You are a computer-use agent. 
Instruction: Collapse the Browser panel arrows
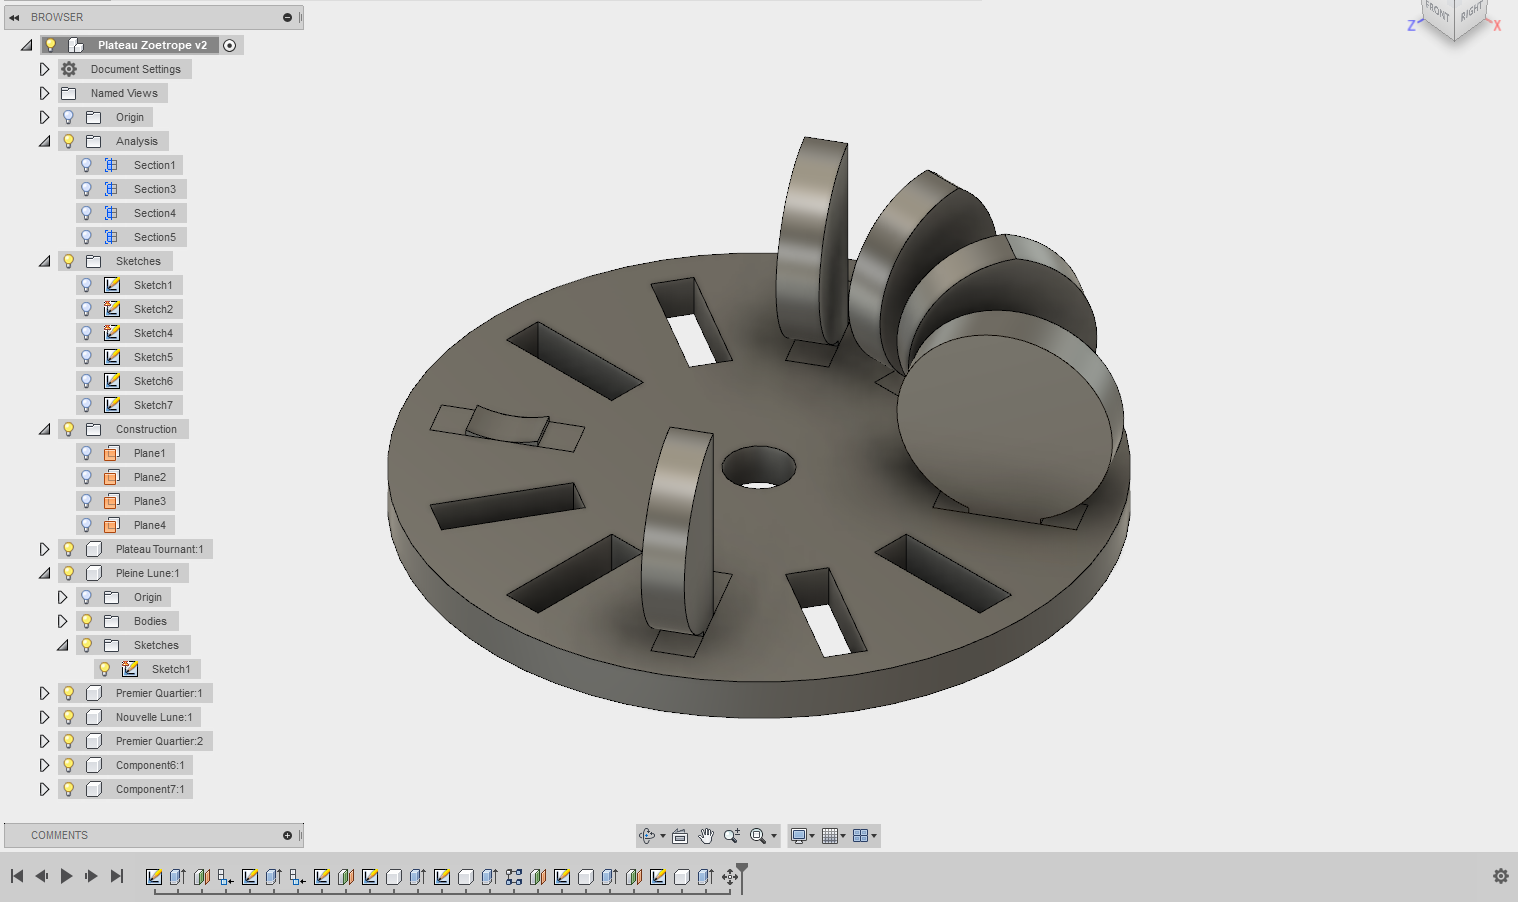[14, 17]
